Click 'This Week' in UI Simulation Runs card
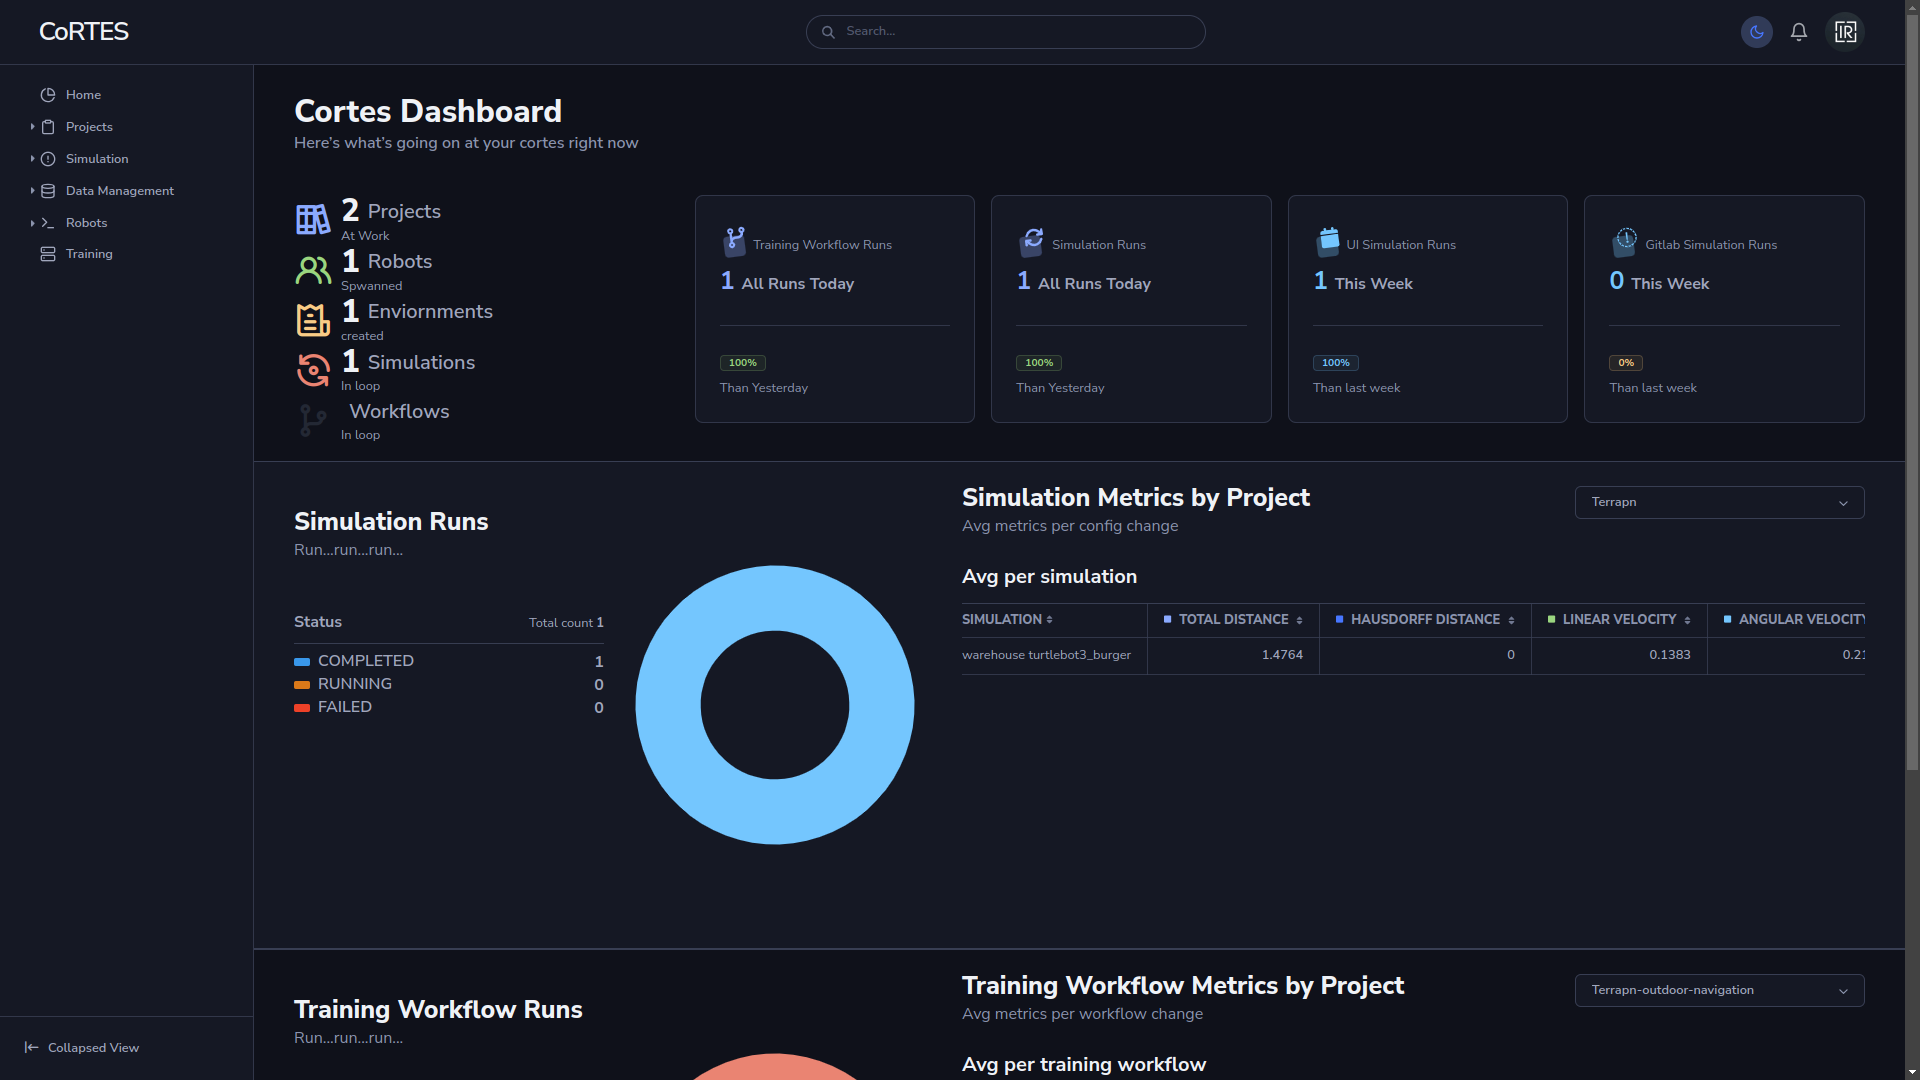 click(x=1373, y=284)
